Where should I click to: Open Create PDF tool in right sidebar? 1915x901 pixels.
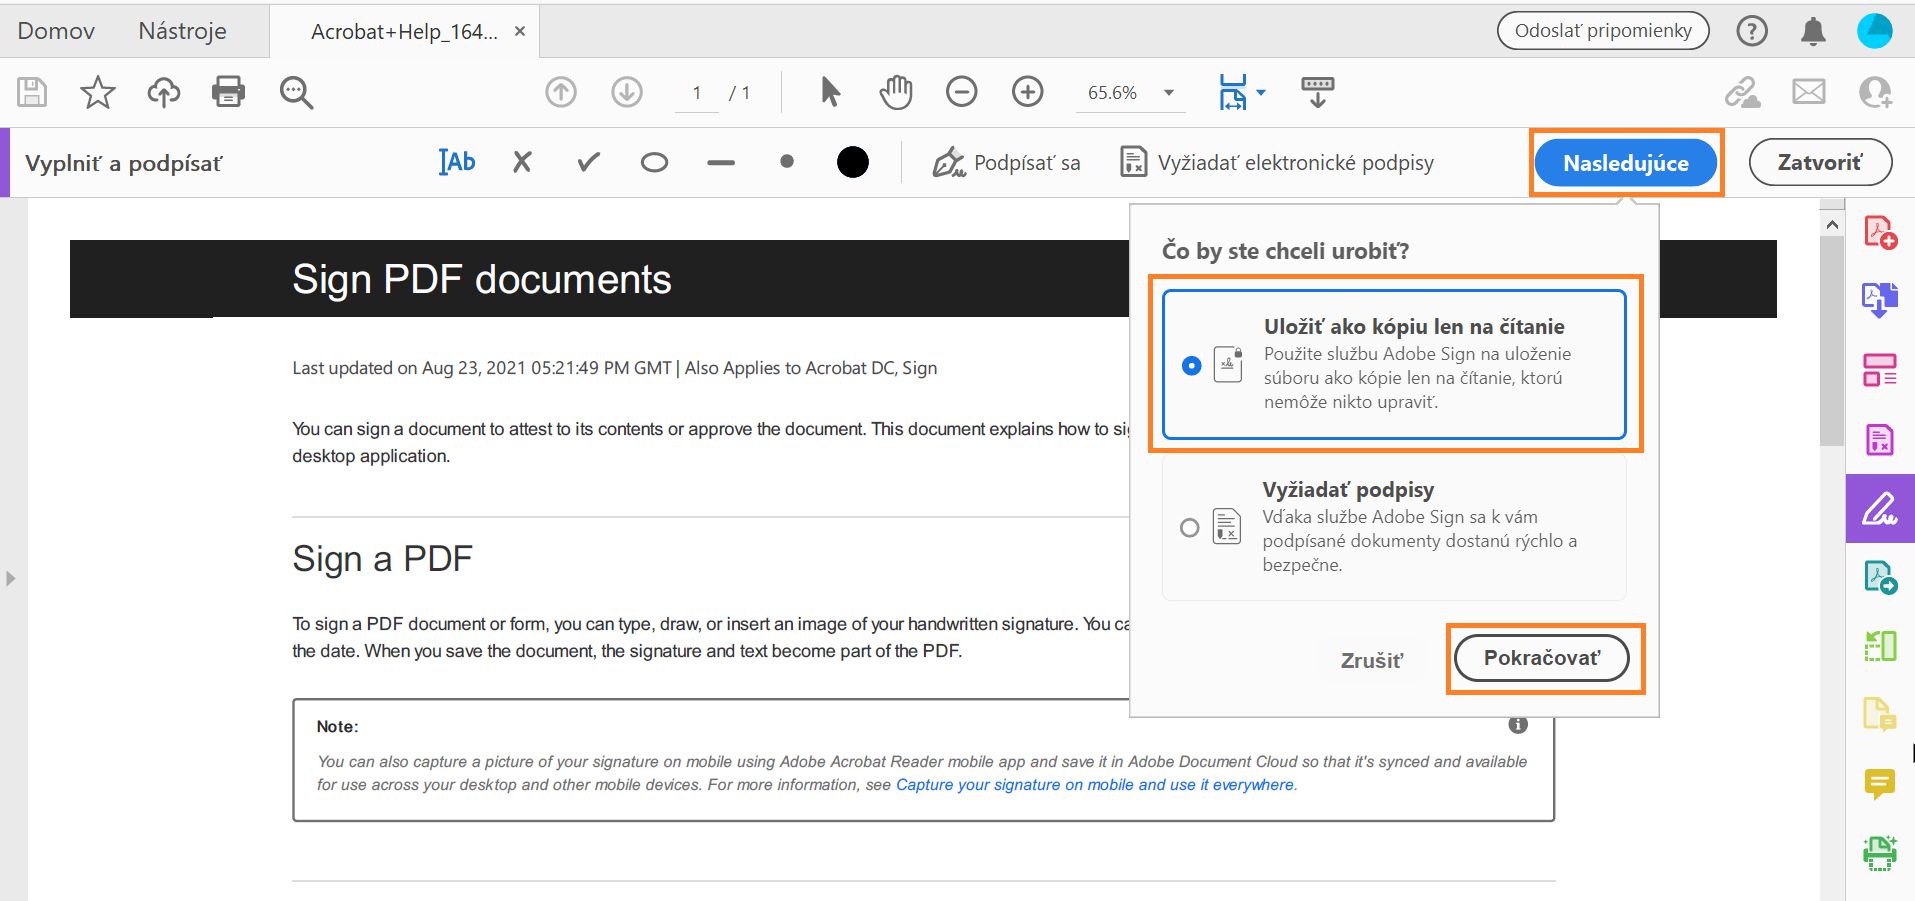point(1880,233)
